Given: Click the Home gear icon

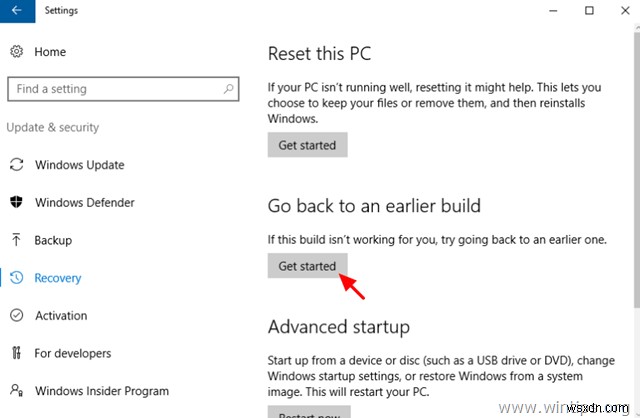Looking at the screenshot, I should coord(15,52).
